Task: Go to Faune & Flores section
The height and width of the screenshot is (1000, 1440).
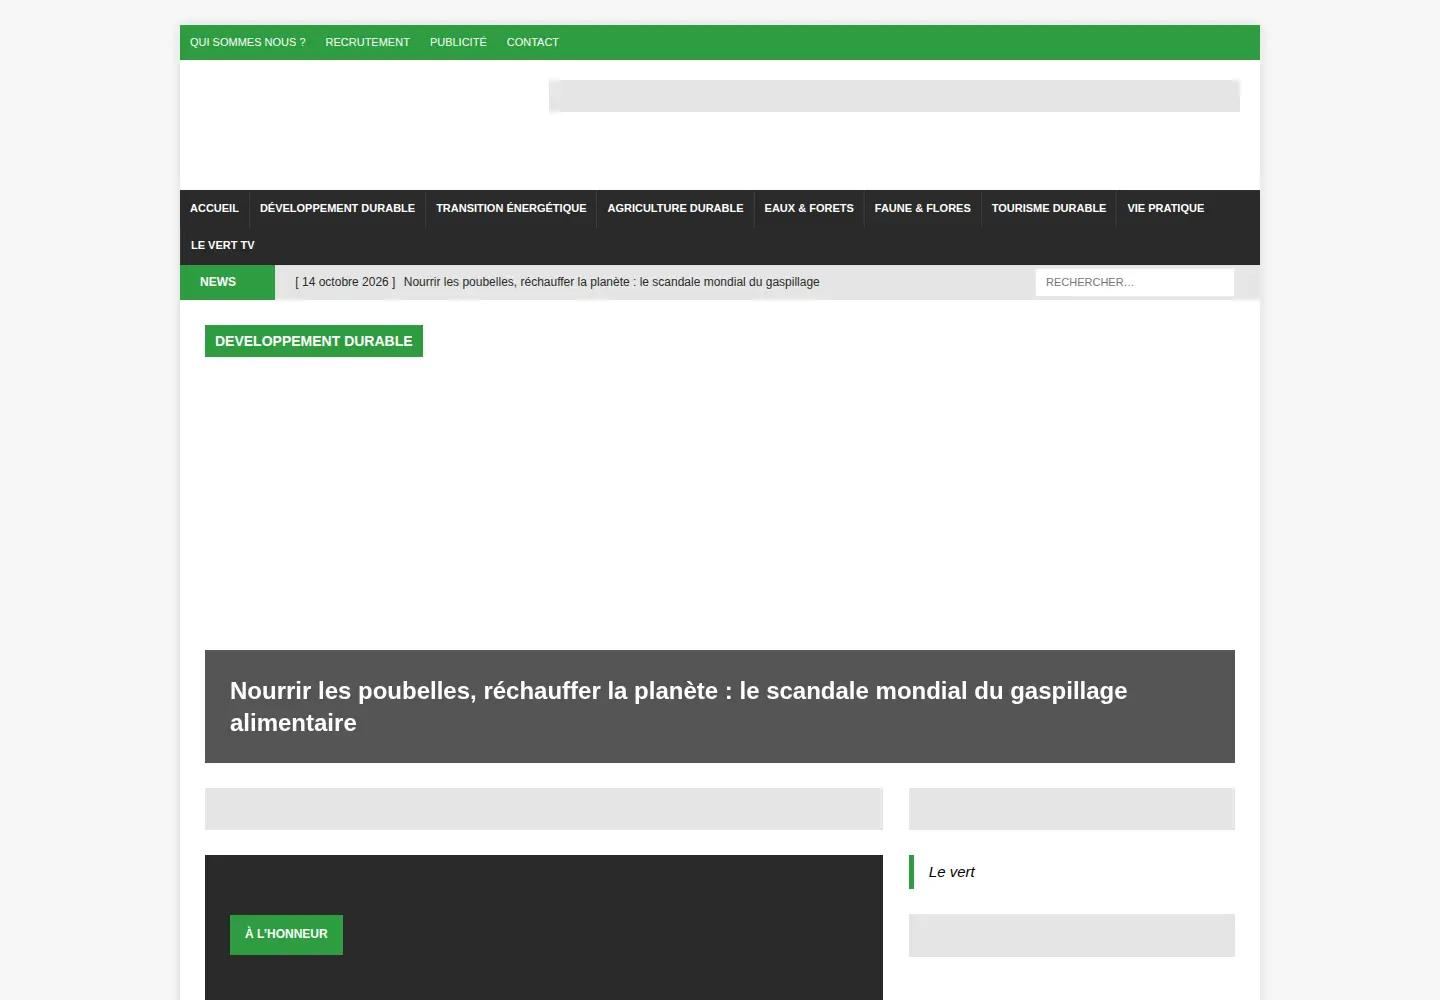Action: pyautogui.click(x=922, y=208)
